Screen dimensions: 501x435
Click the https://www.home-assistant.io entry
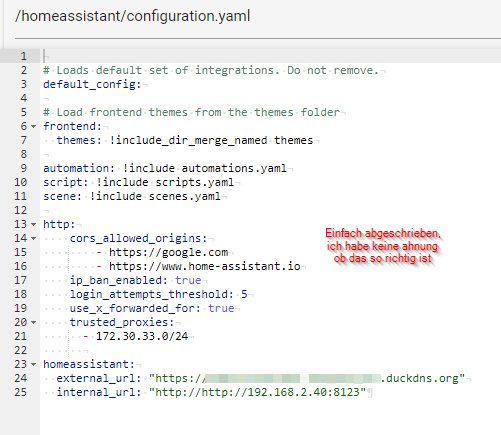pyautogui.click(x=205, y=266)
